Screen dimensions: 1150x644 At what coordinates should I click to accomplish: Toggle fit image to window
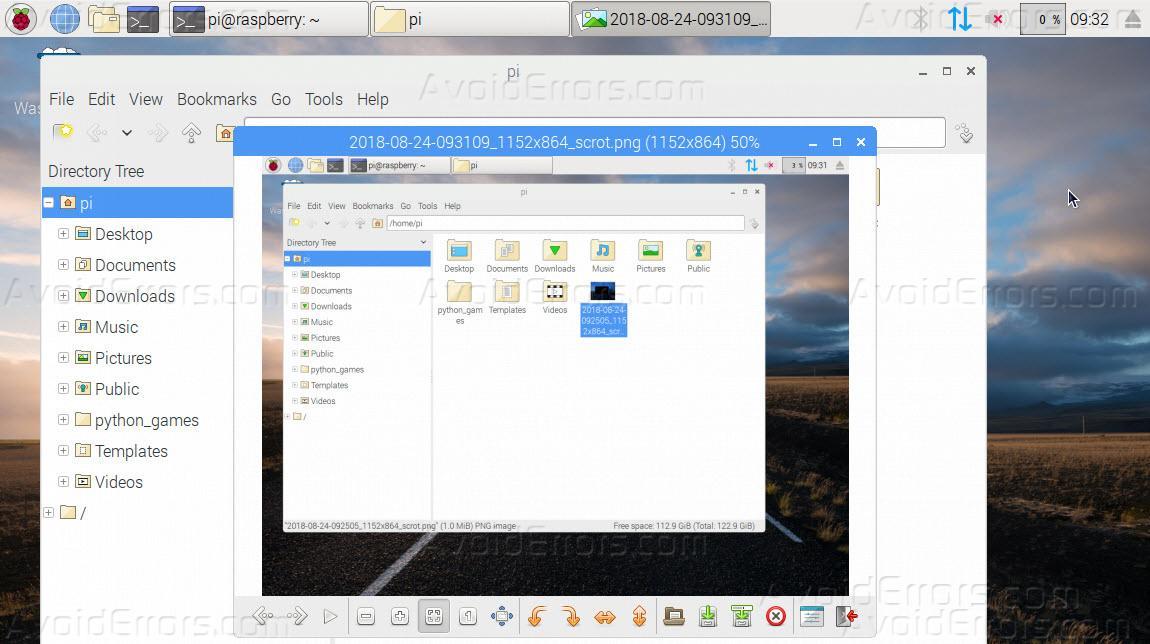pyautogui.click(x=433, y=617)
